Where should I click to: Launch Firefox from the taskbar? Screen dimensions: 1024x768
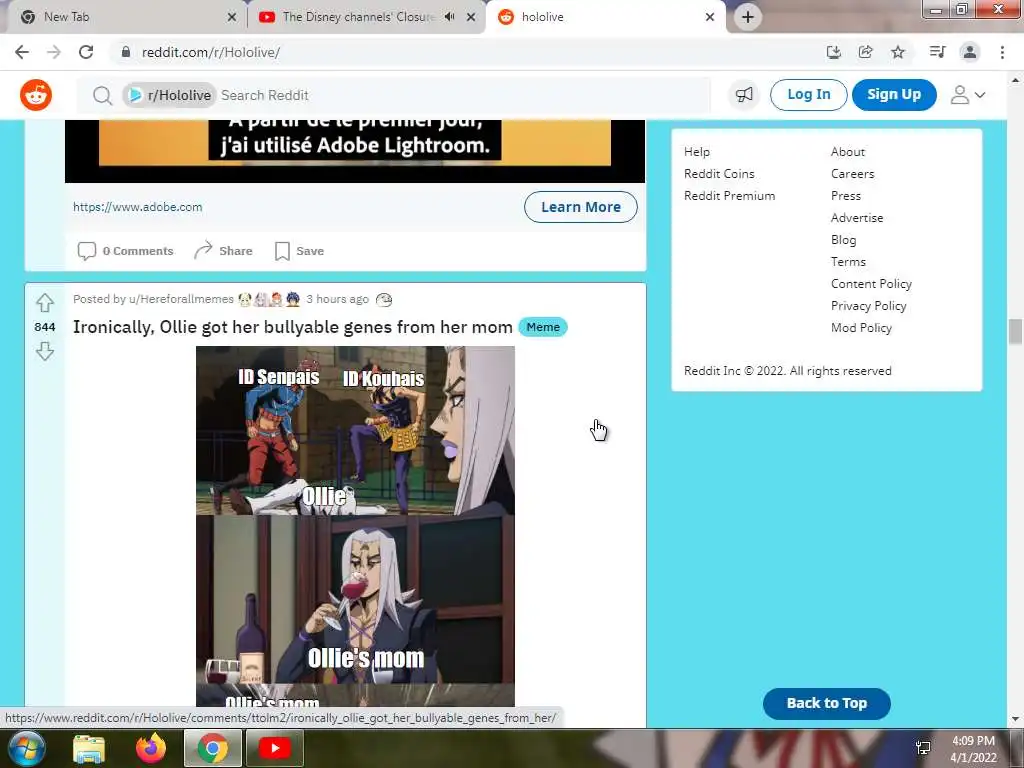pos(151,748)
